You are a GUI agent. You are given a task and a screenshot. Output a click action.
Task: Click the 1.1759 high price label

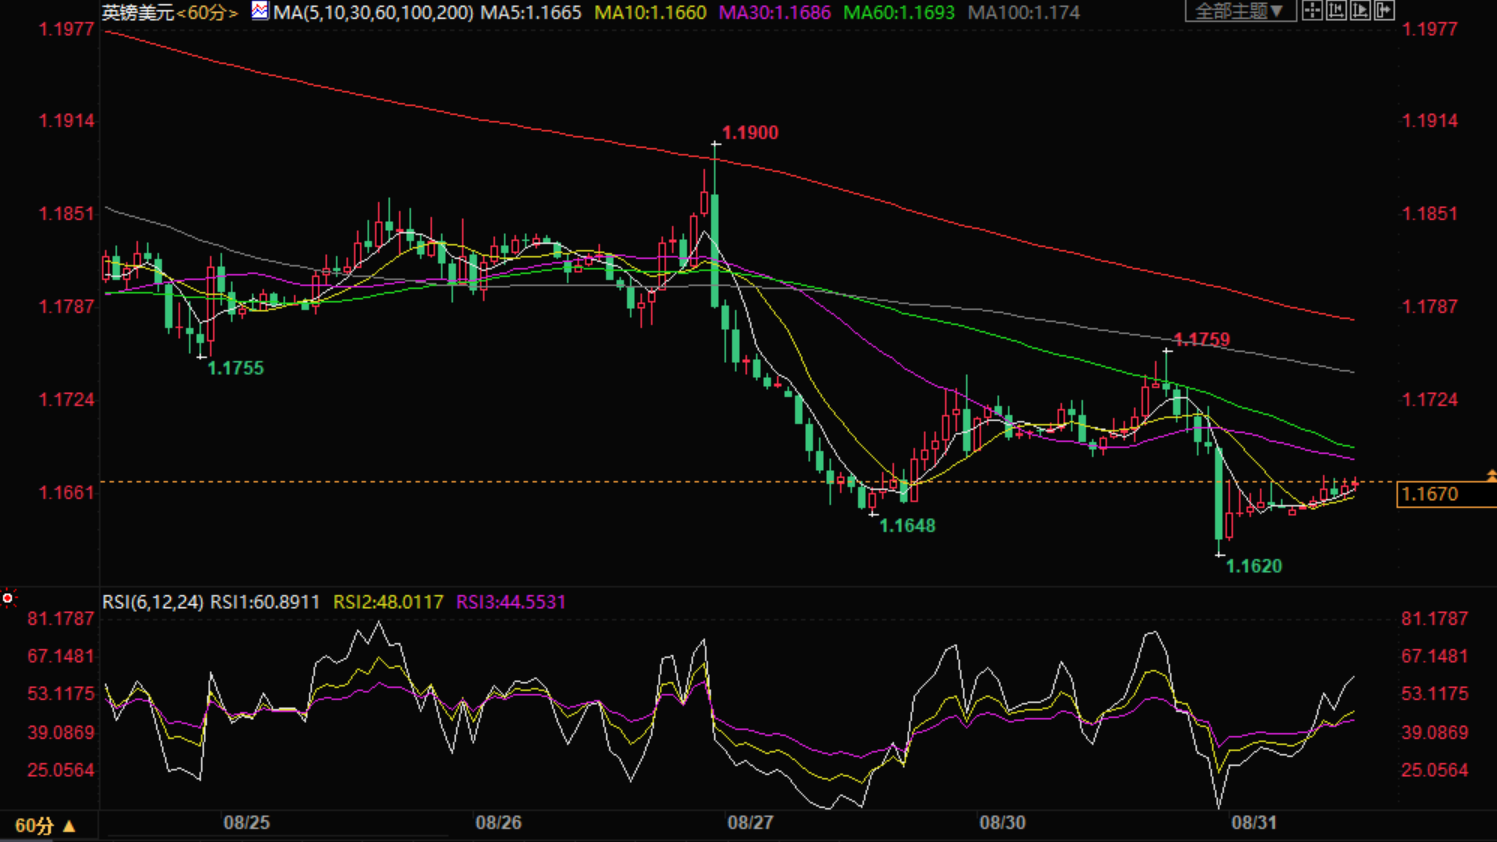1202,340
